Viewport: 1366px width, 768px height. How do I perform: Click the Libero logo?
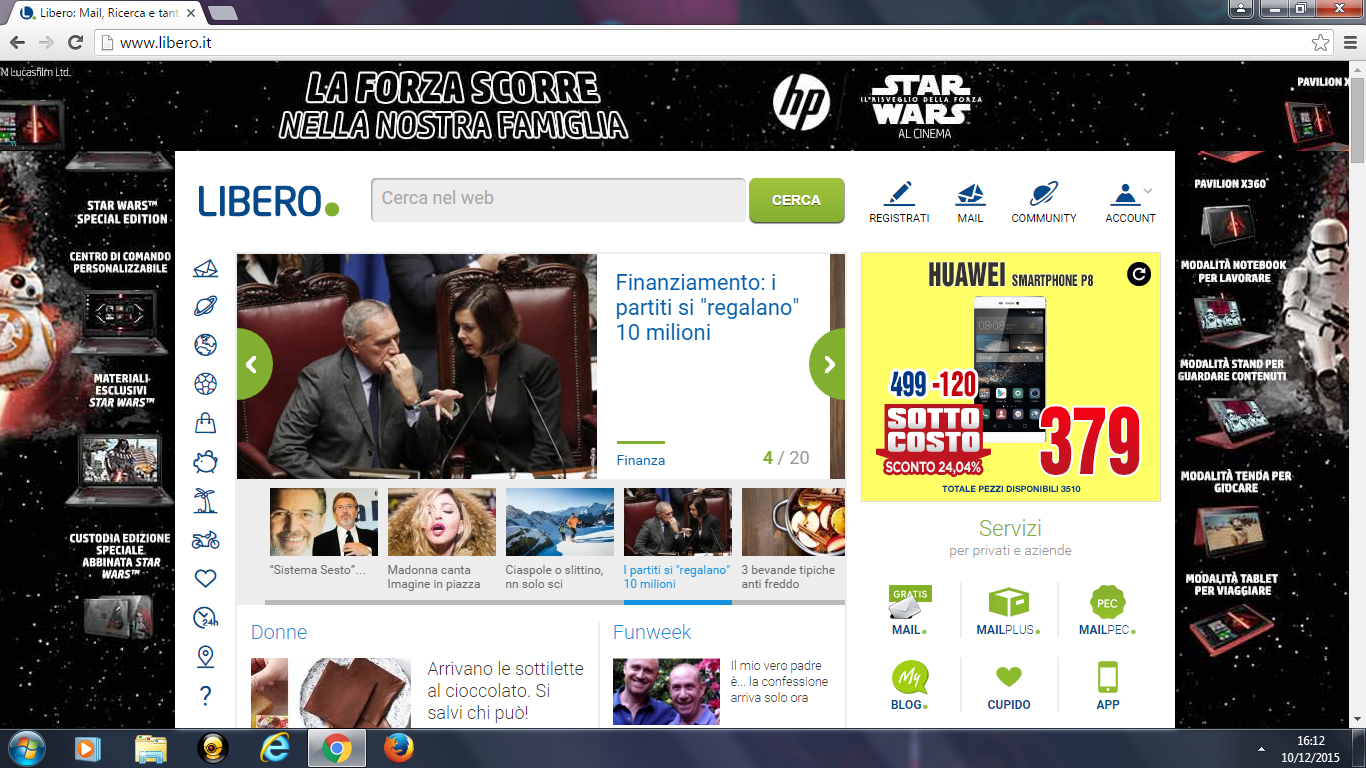[x=268, y=200]
